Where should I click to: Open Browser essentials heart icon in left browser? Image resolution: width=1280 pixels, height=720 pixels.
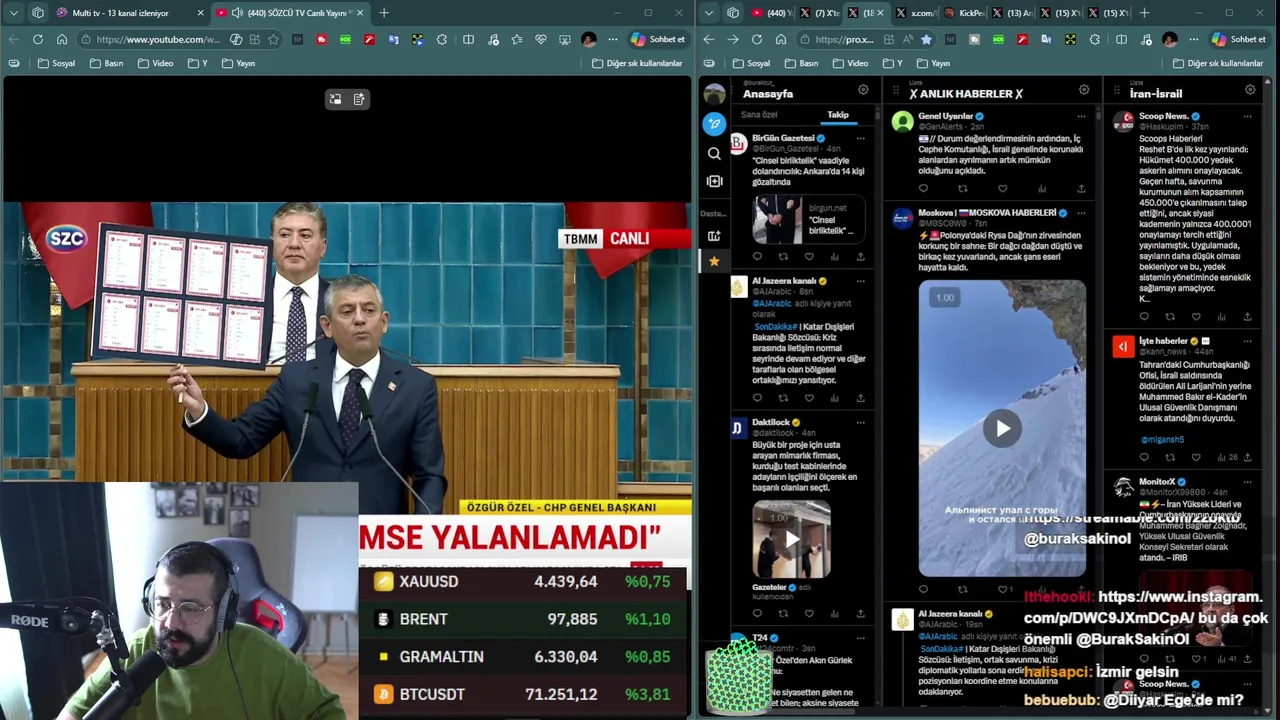pos(541,39)
